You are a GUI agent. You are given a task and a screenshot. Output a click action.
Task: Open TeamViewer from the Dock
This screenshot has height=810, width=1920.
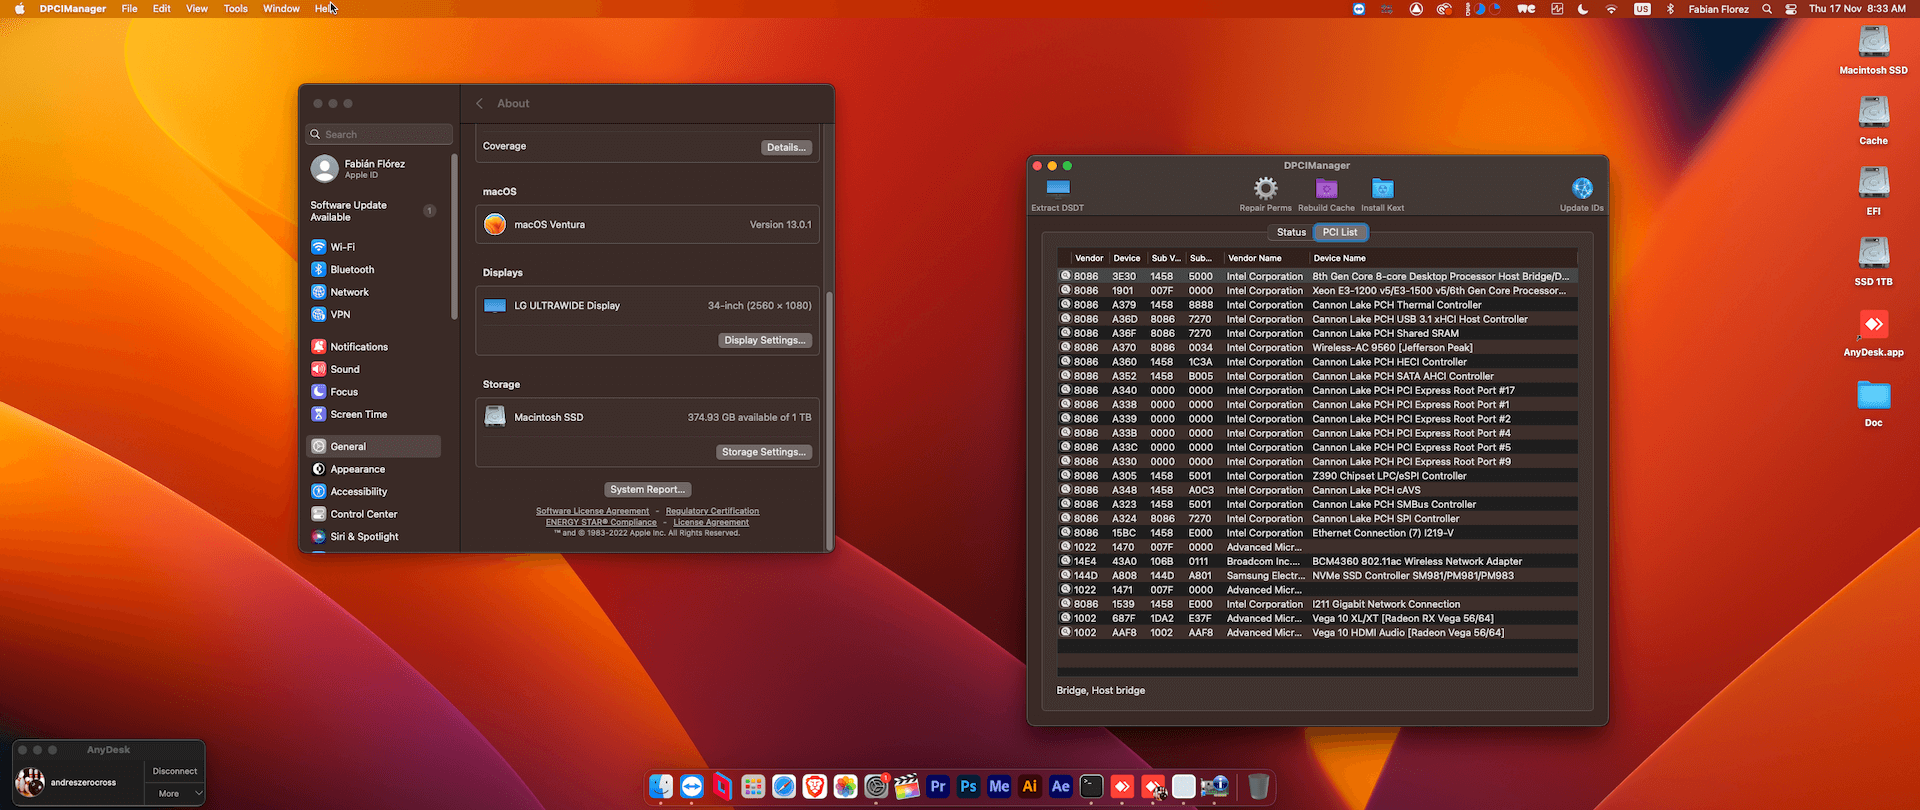pyautogui.click(x=692, y=787)
